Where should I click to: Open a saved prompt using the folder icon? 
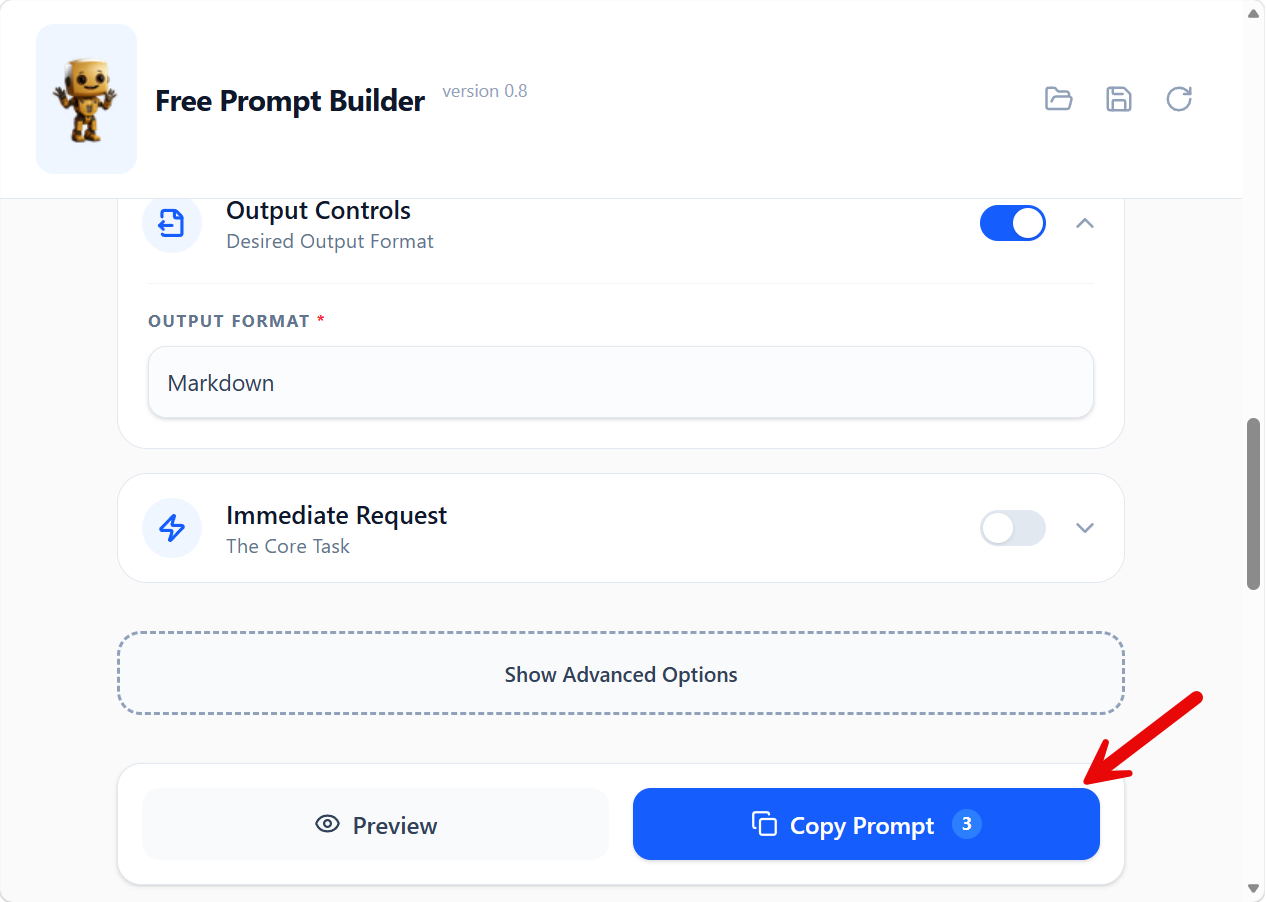[x=1059, y=99]
